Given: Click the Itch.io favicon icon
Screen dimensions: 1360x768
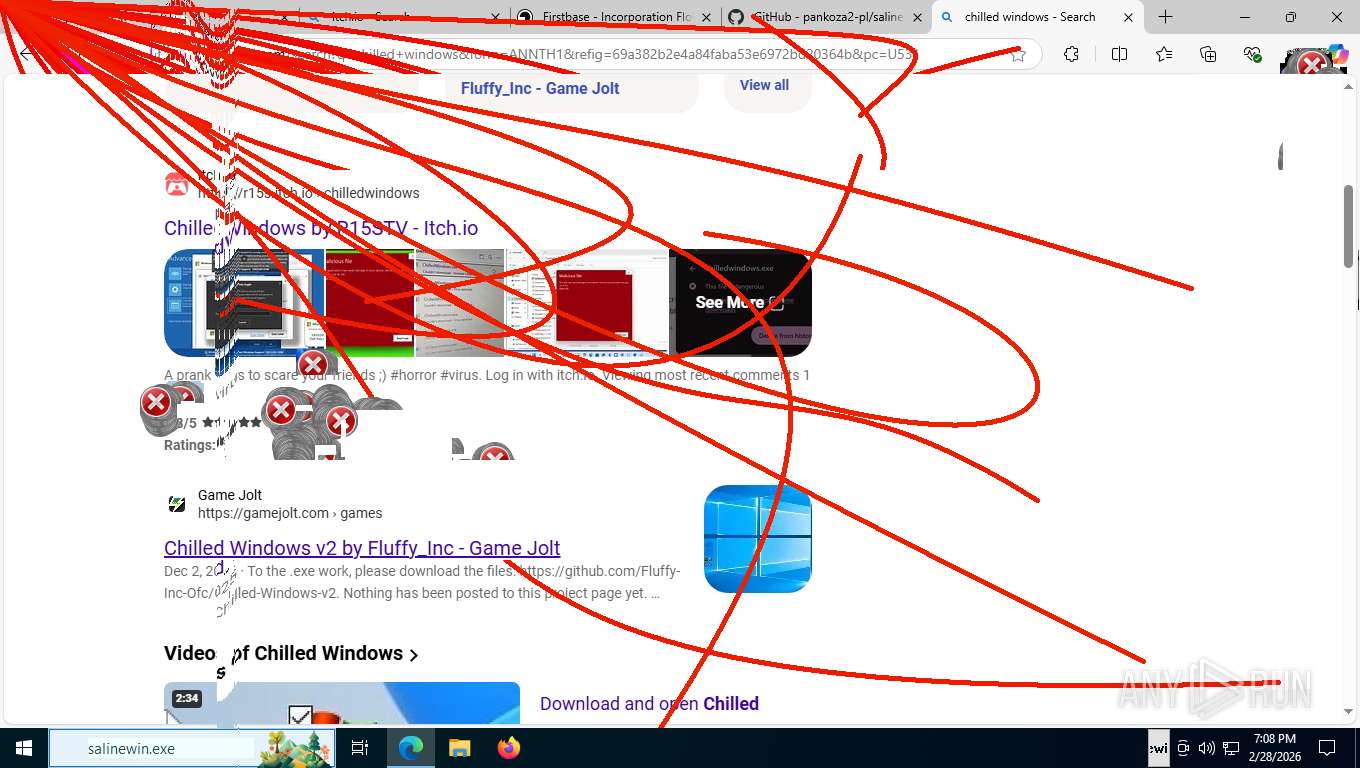Looking at the screenshot, I should 177,184.
